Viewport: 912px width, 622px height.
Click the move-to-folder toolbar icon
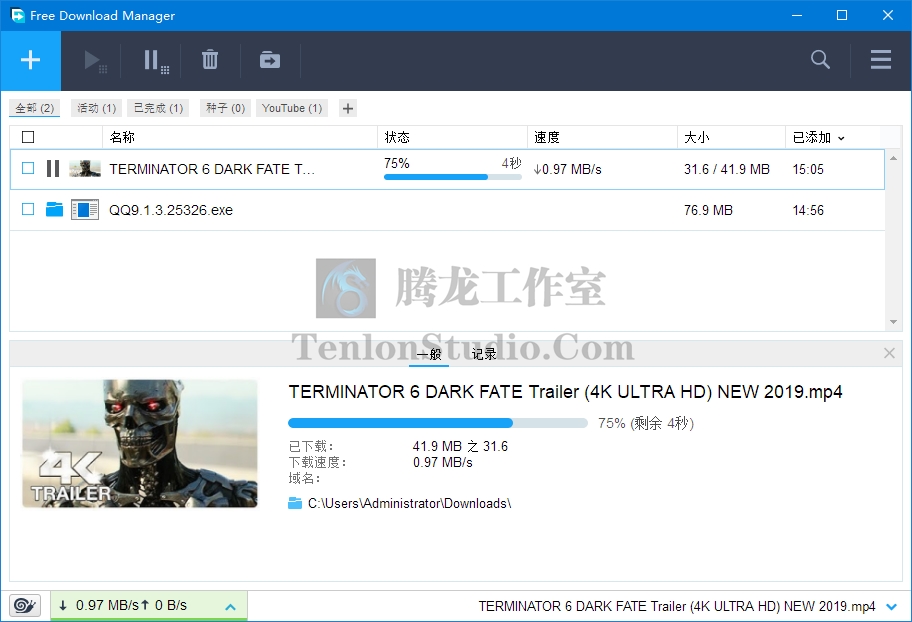pyautogui.click(x=270, y=60)
